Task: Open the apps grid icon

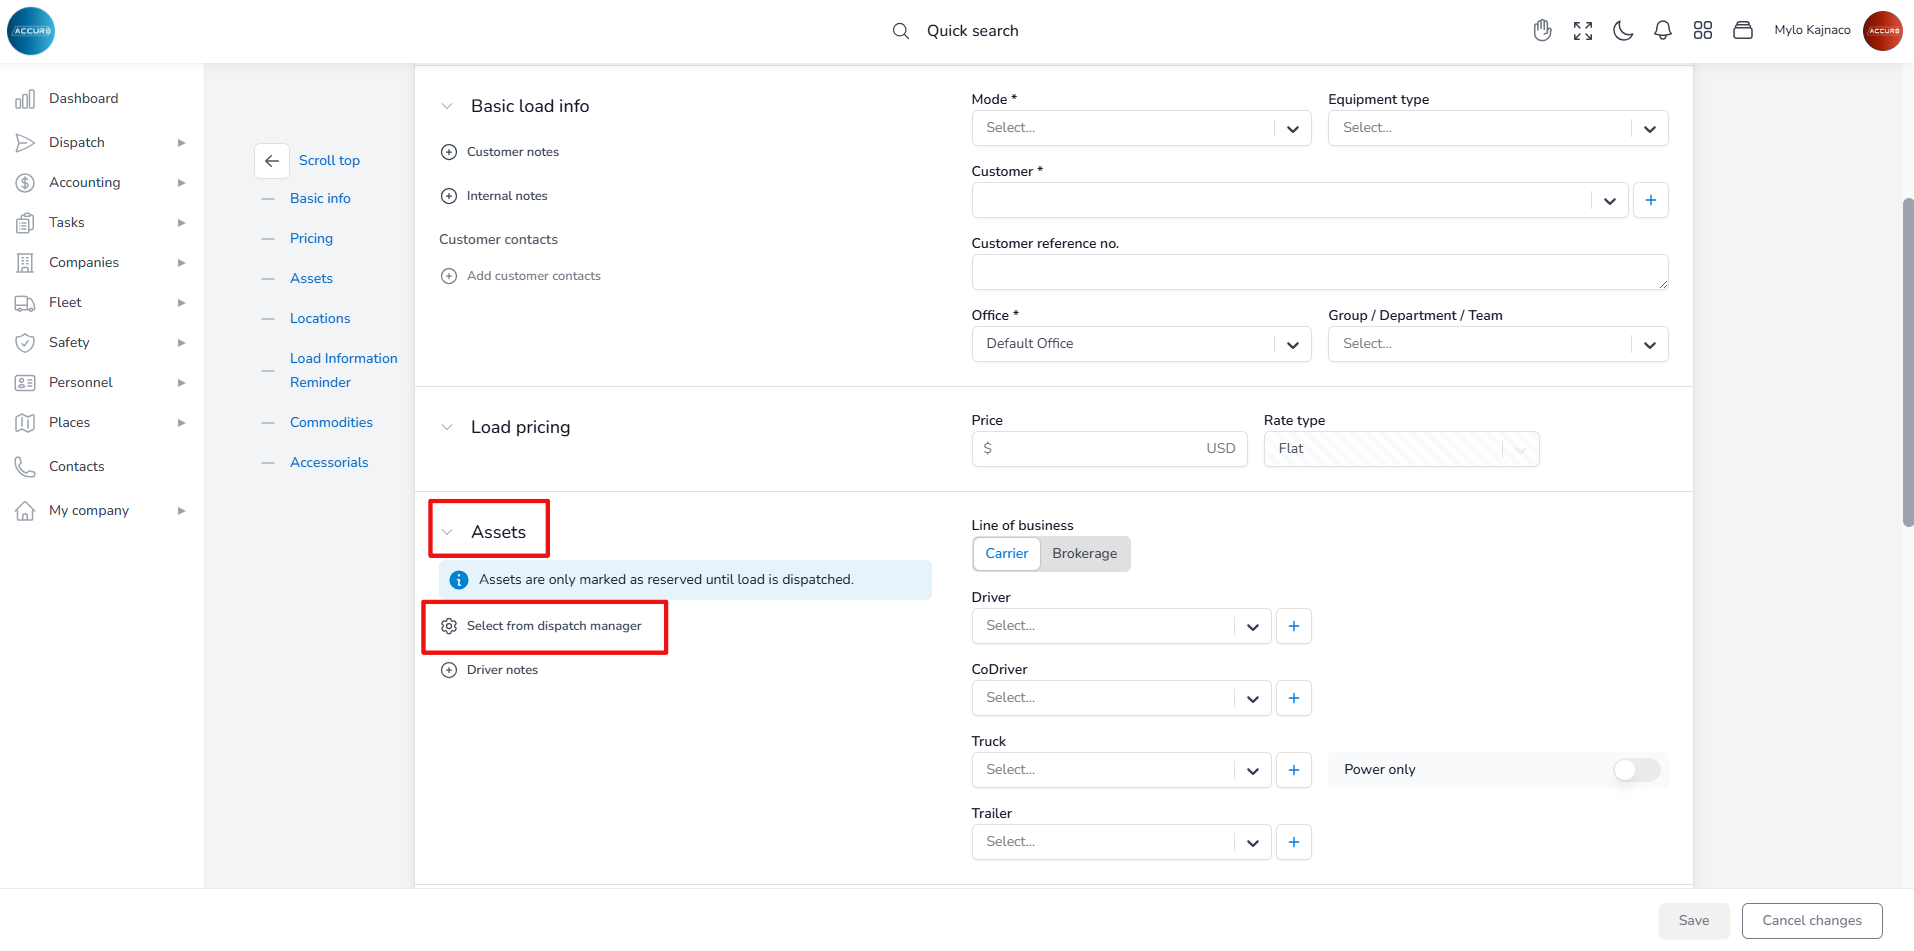Action: pyautogui.click(x=1702, y=31)
